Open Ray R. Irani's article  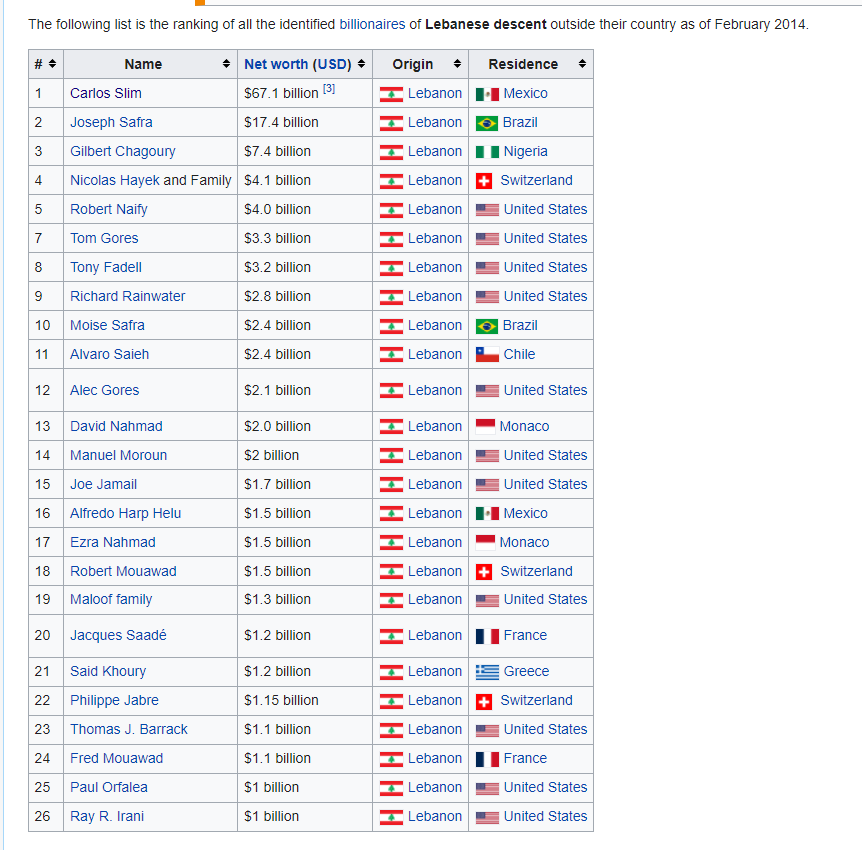click(x=107, y=816)
